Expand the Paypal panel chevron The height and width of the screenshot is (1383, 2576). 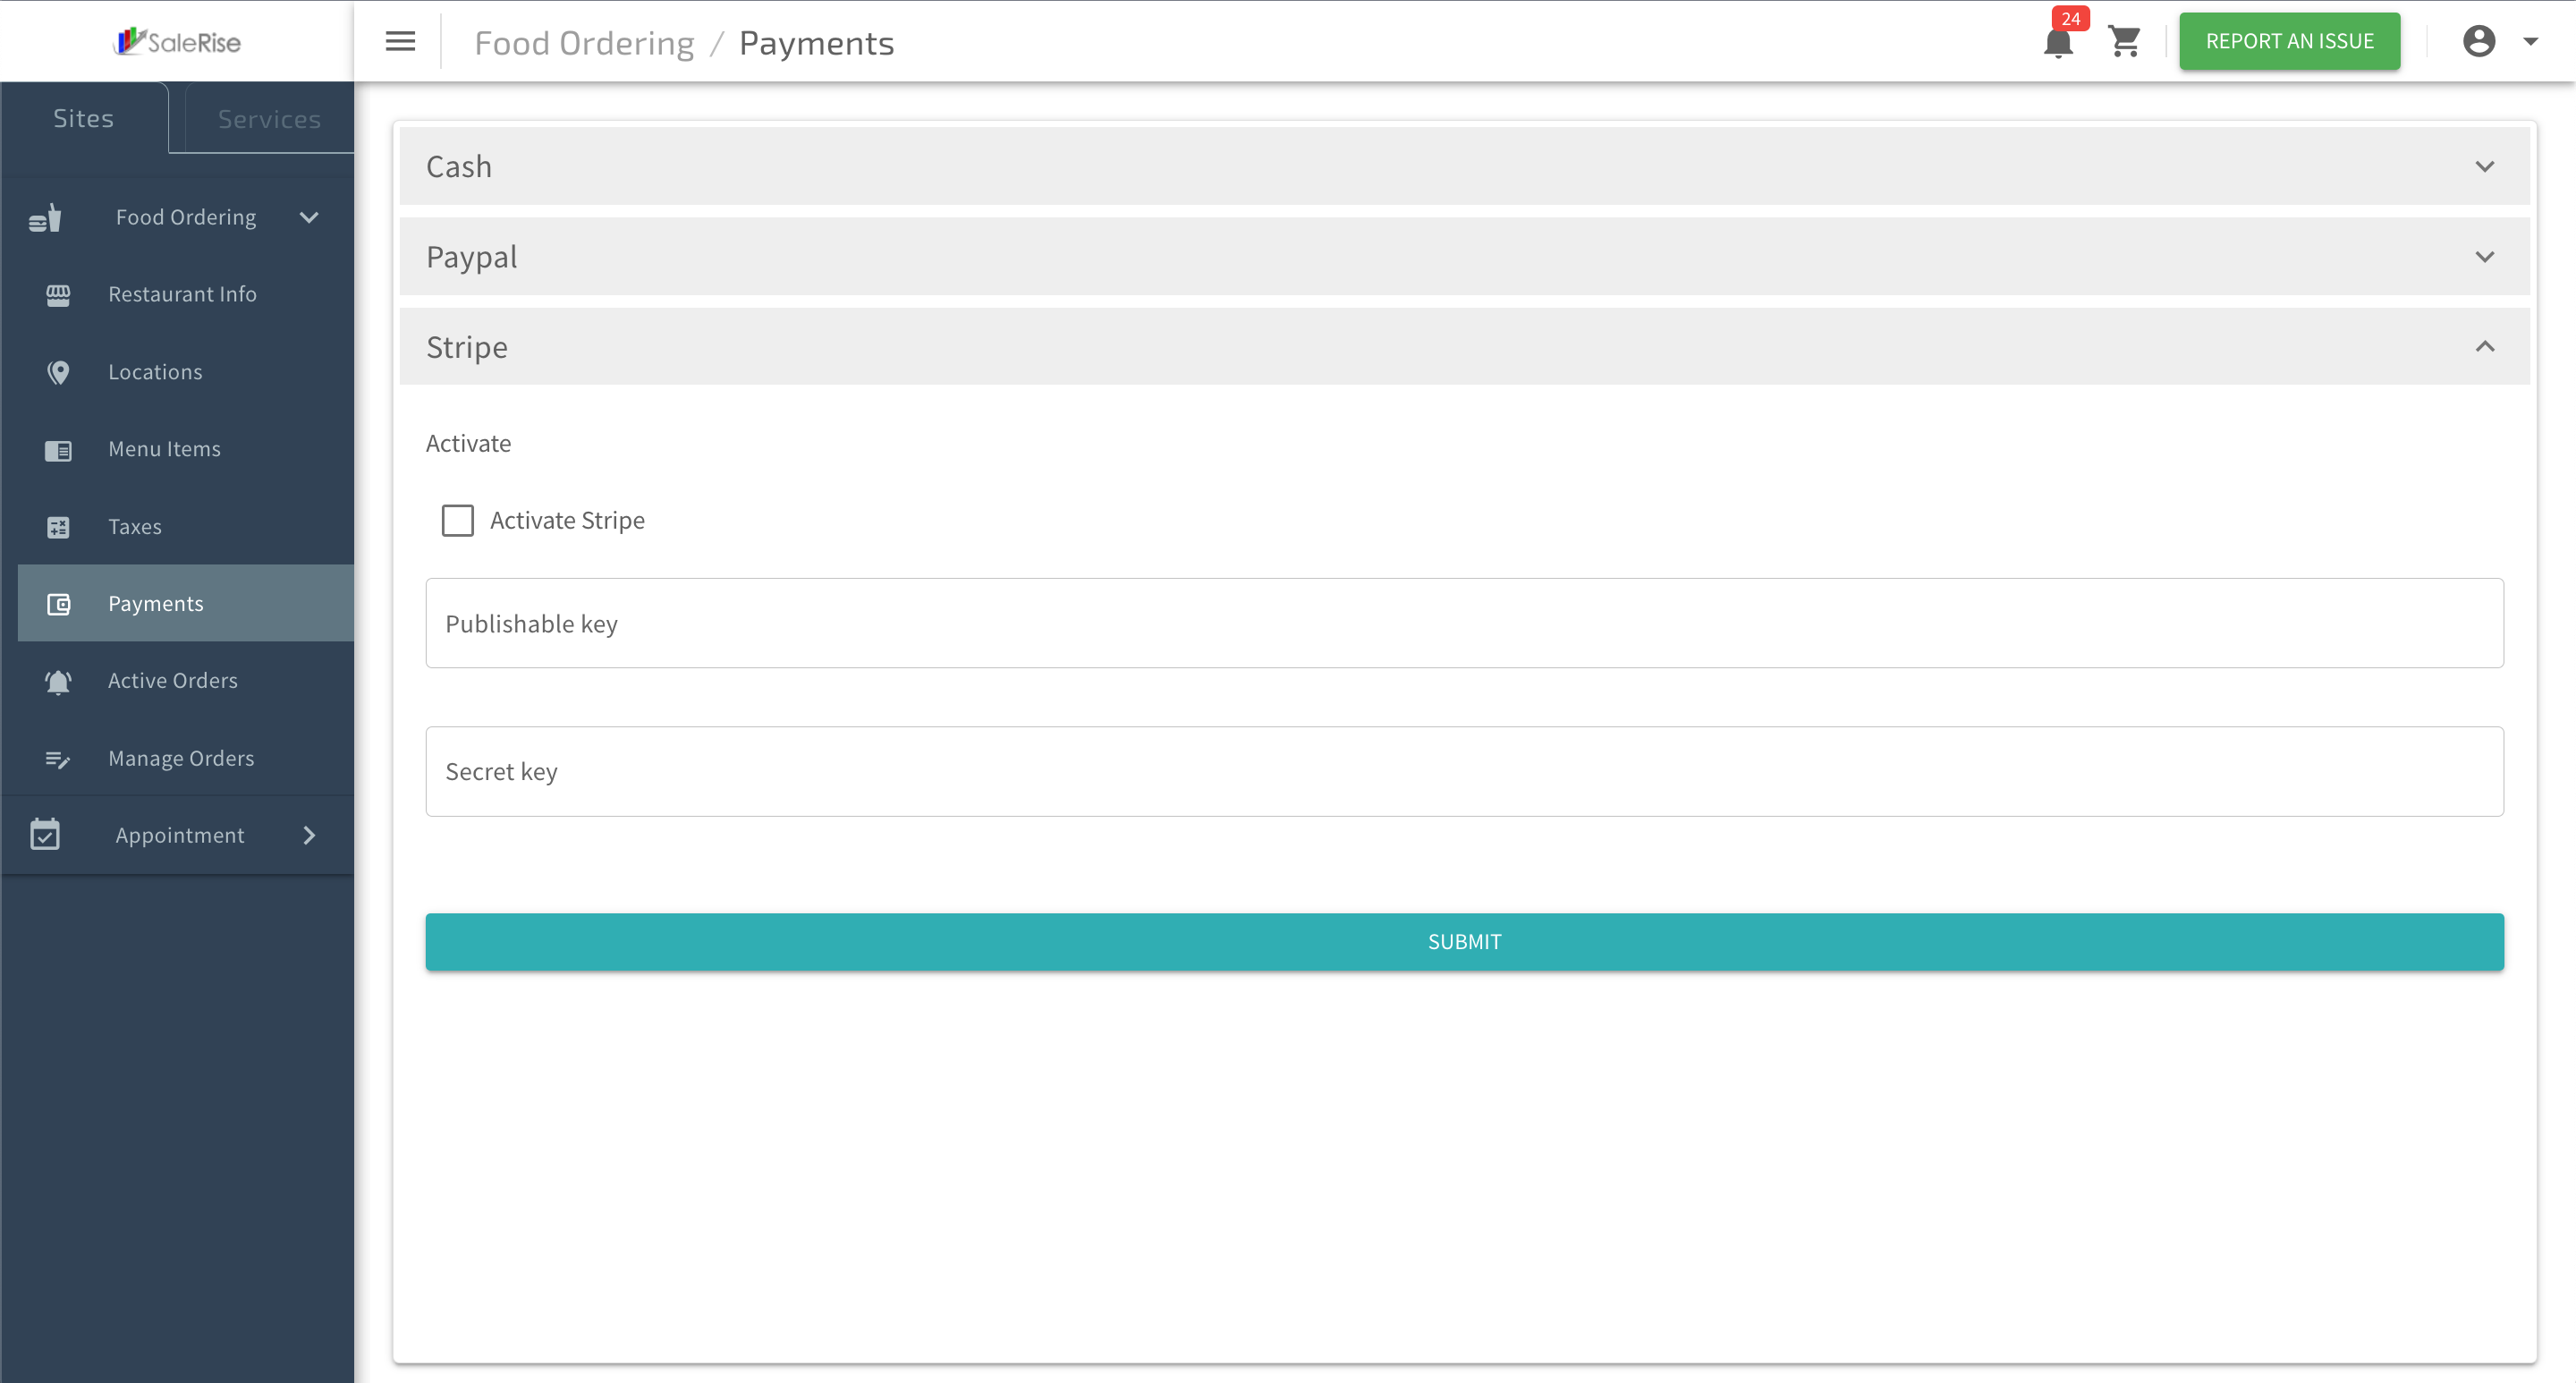click(2485, 257)
